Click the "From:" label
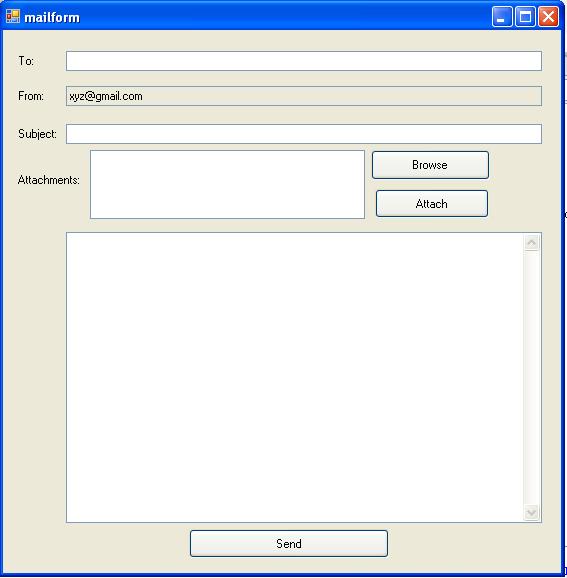This screenshot has height=578, width=567. coord(31,96)
